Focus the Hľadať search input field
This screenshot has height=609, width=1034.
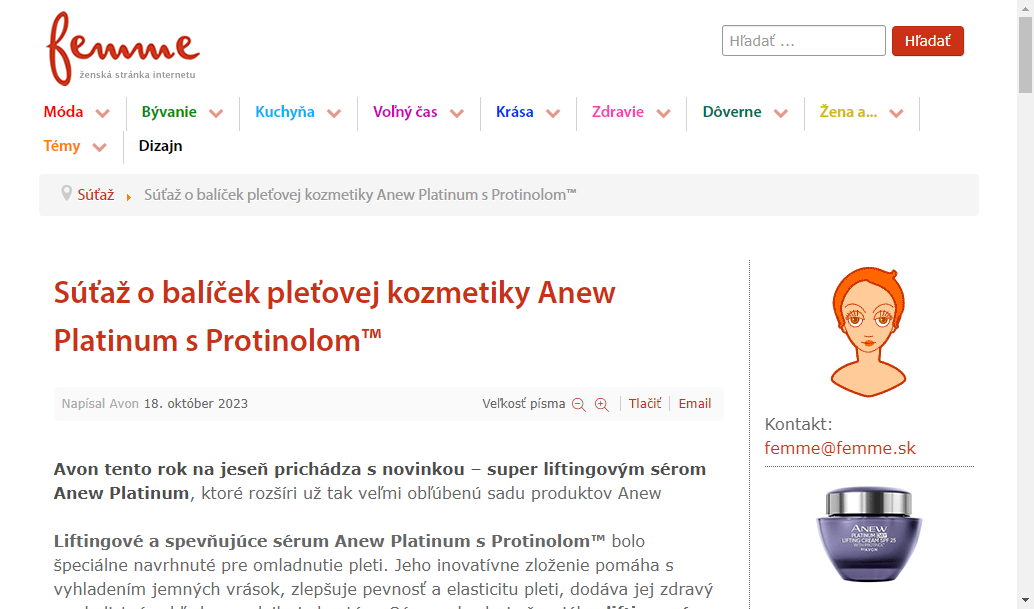(803, 41)
